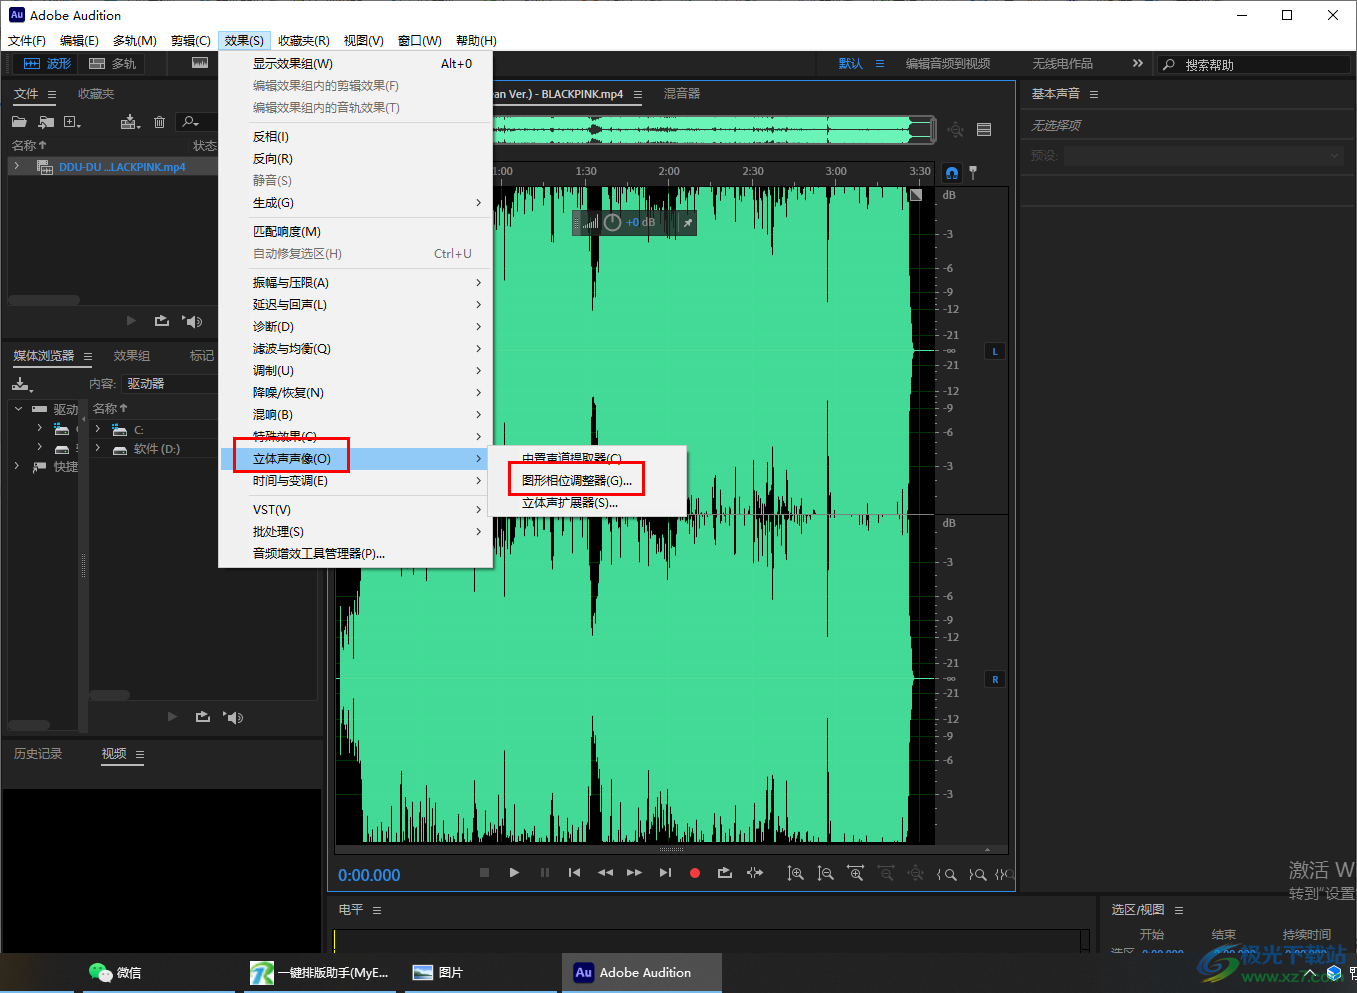This screenshot has height=993, width=1357.
Task: Toggle loop playback in transport
Action: (x=725, y=873)
